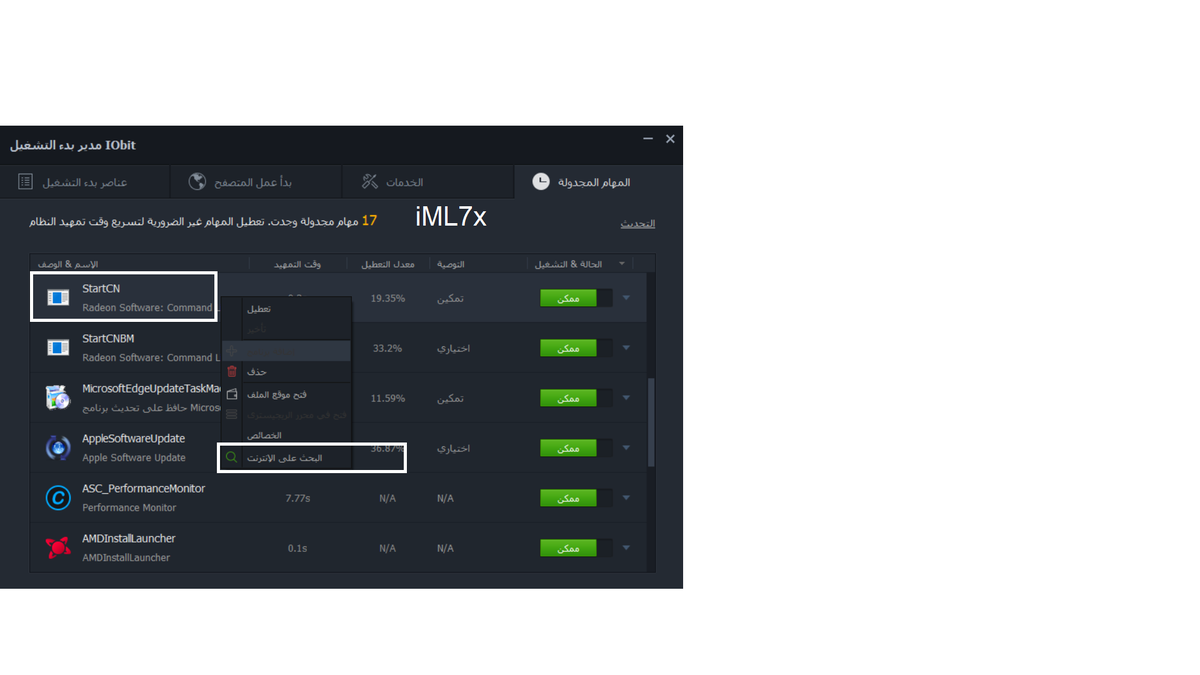Screen dimensions: 1200x675
Task: Click تمكين recommendation in StartCN row
Action: [450, 298]
